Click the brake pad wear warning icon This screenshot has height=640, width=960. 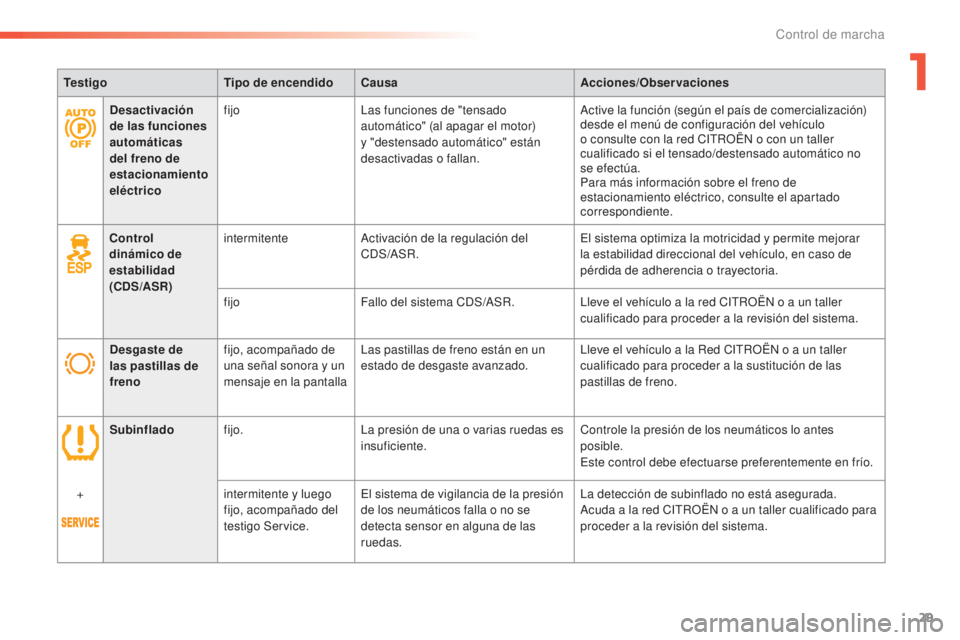click(80, 363)
